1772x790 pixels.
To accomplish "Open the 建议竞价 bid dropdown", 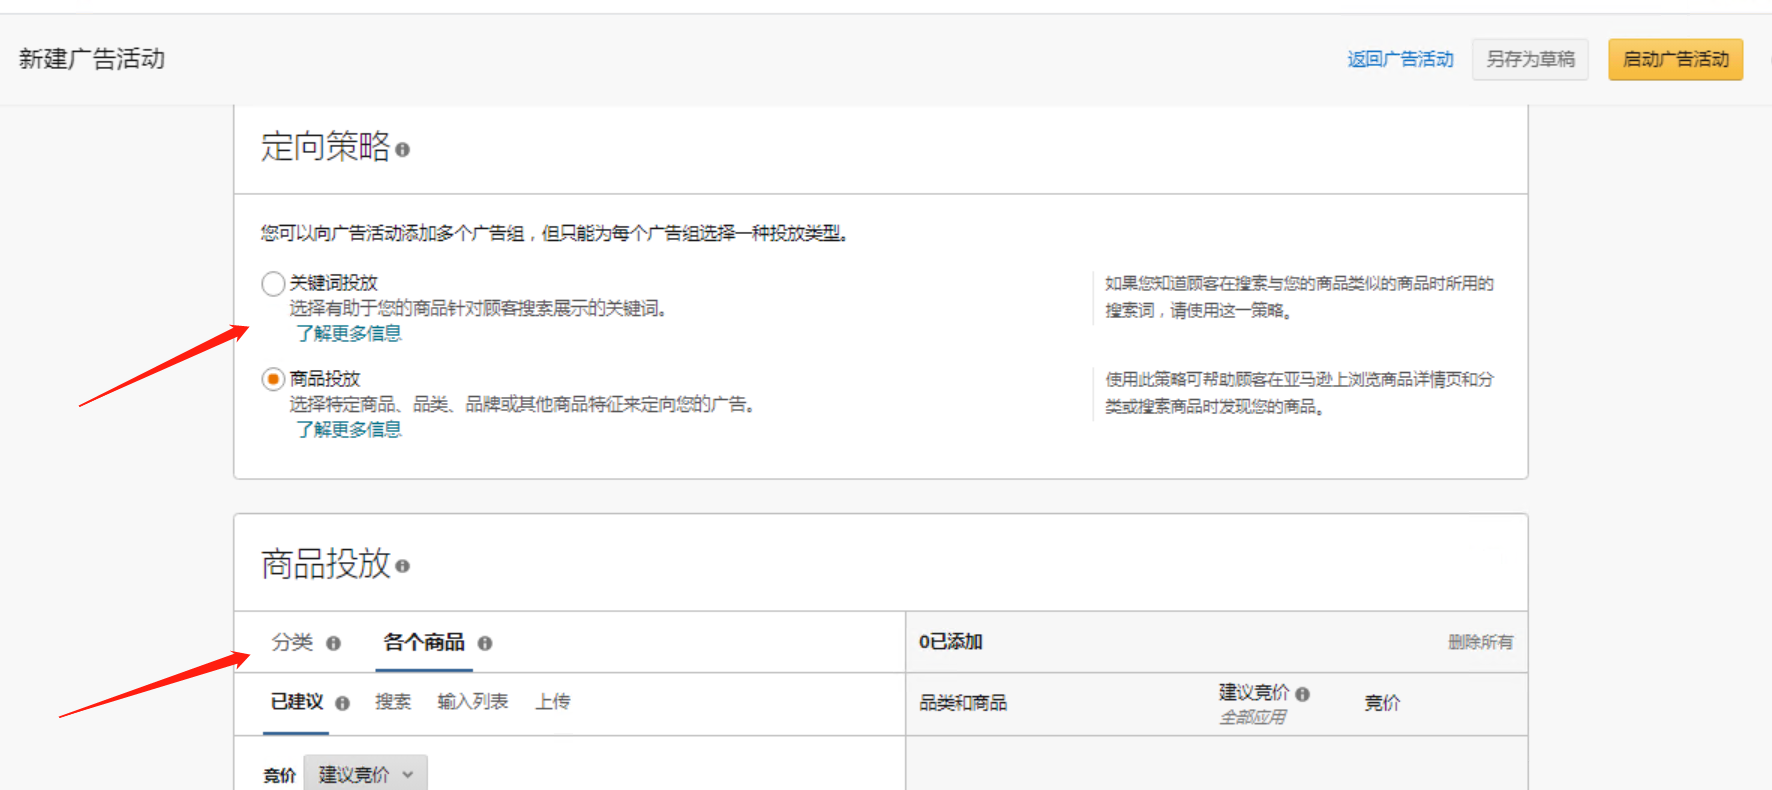I will pos(365,774).
